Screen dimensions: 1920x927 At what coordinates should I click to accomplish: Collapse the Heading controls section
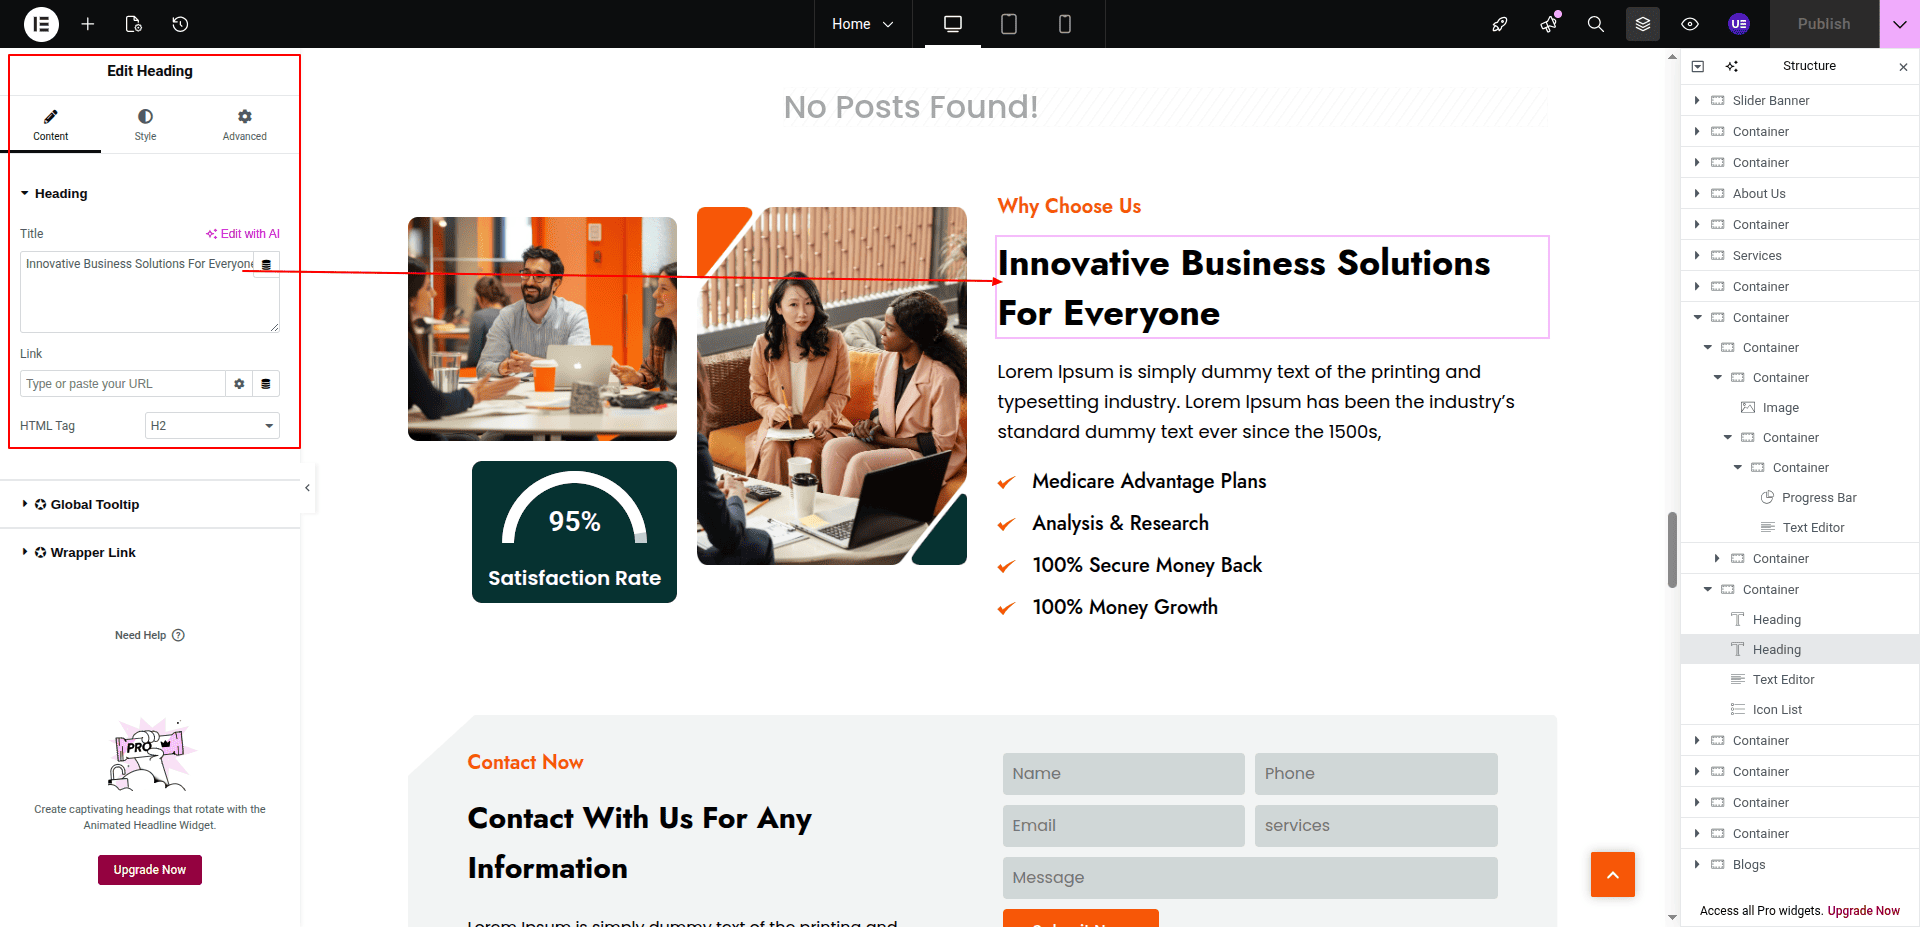coord(54,194)
